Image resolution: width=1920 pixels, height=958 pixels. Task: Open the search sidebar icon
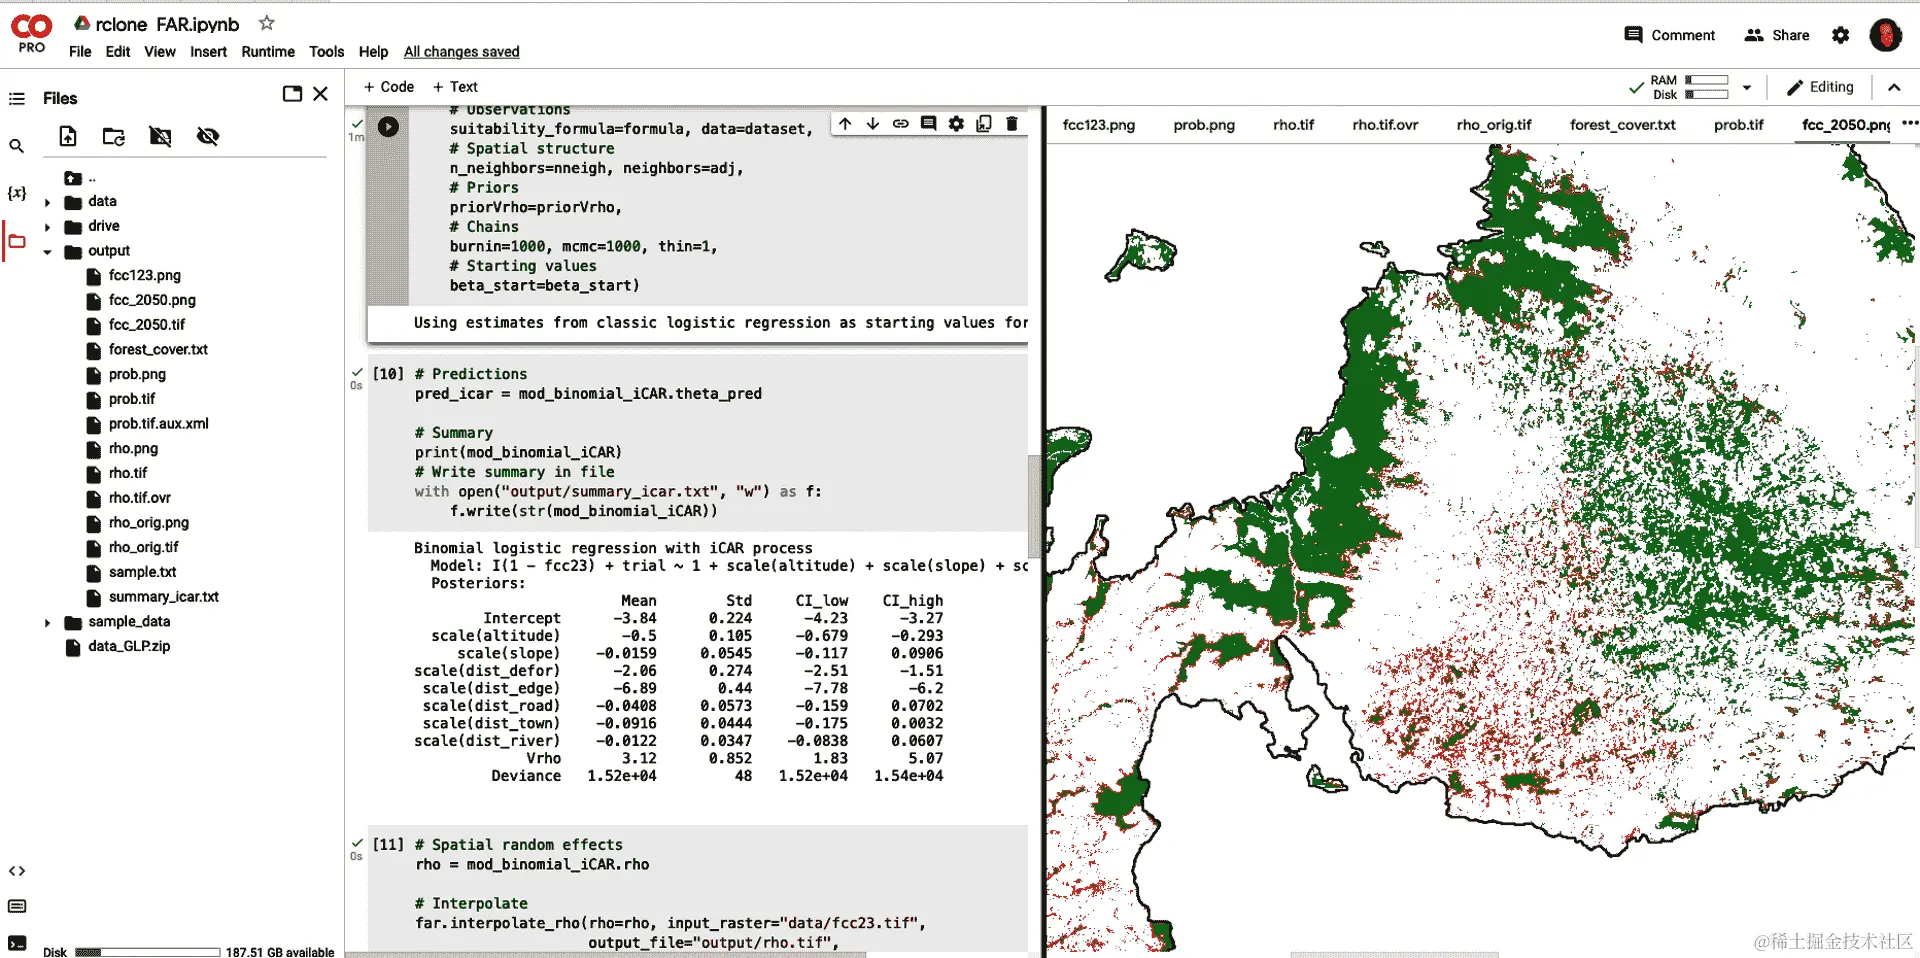tap(17, 146)
